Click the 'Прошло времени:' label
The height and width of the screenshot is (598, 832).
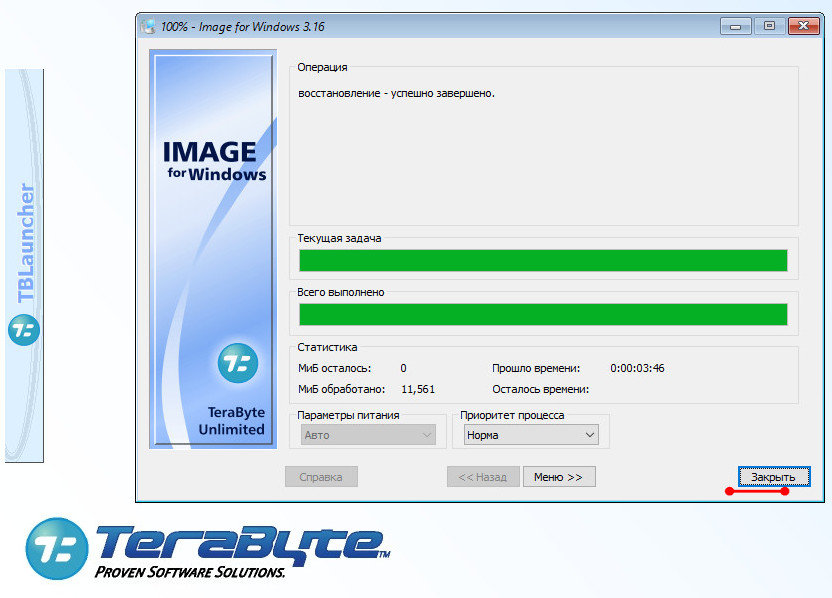(536, 368)
